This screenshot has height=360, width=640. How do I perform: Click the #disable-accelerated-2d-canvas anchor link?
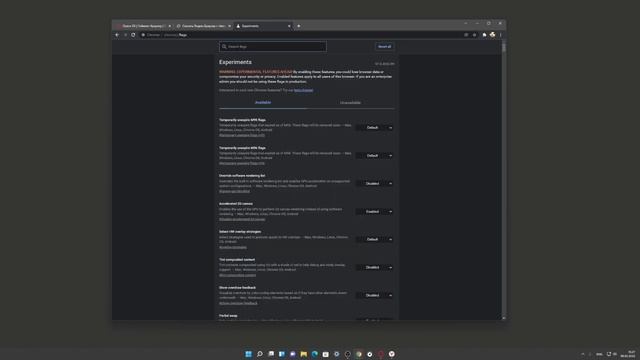click(242, 219)
